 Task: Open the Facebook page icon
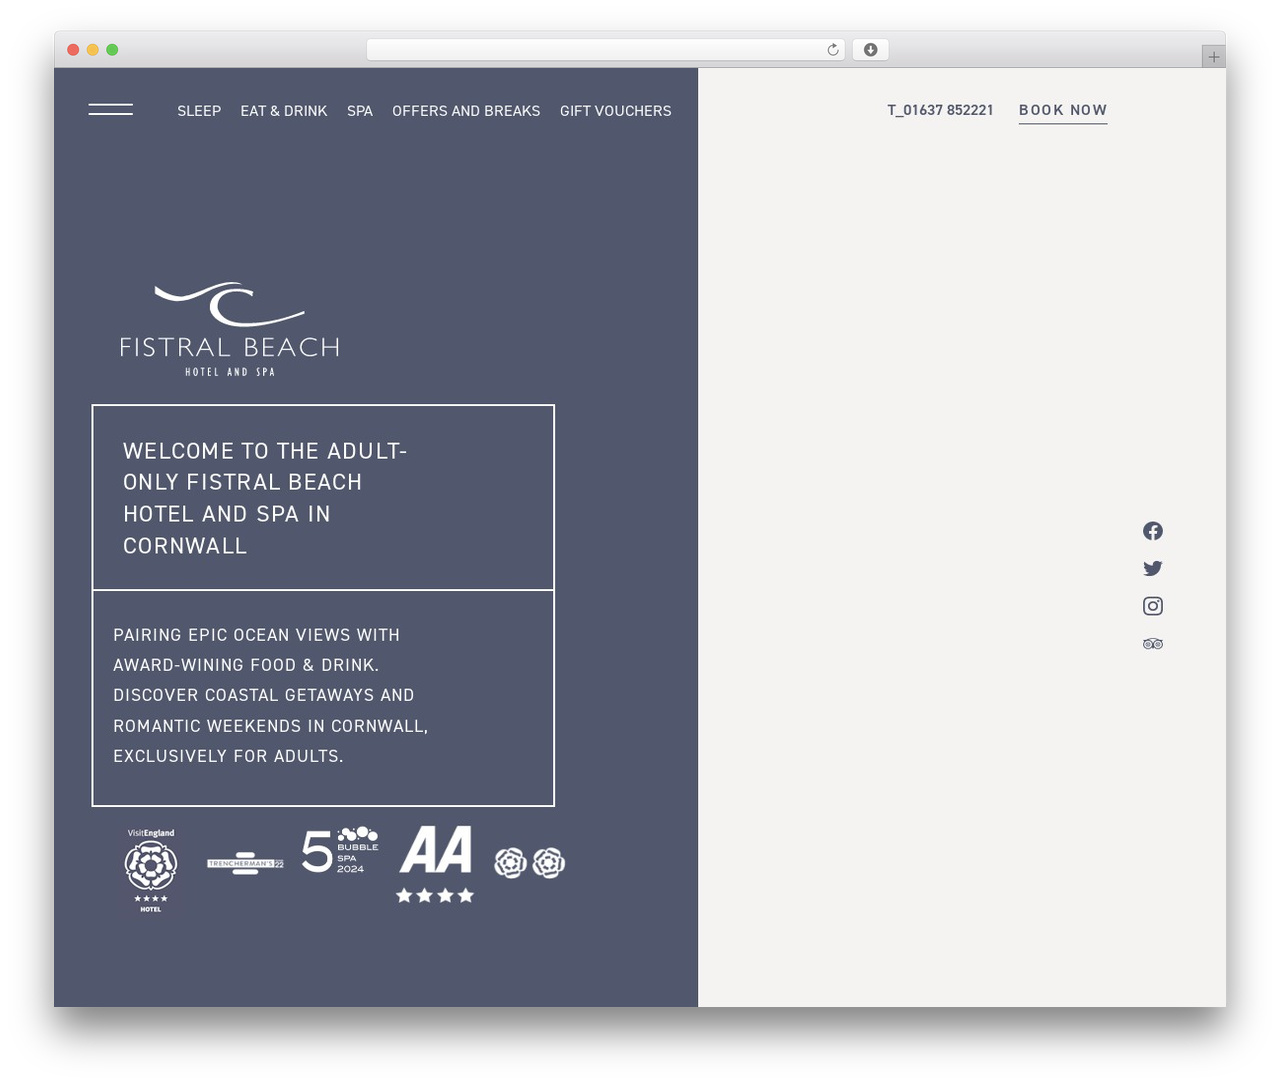pyautogui.click(x=1153, y=531)
